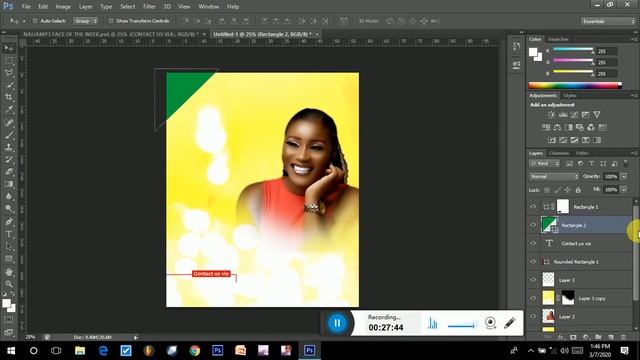The height and width of the screenshot is (360, 640).
Task: Click the recorder webcam icon
Action: click(x=491, y=323)
